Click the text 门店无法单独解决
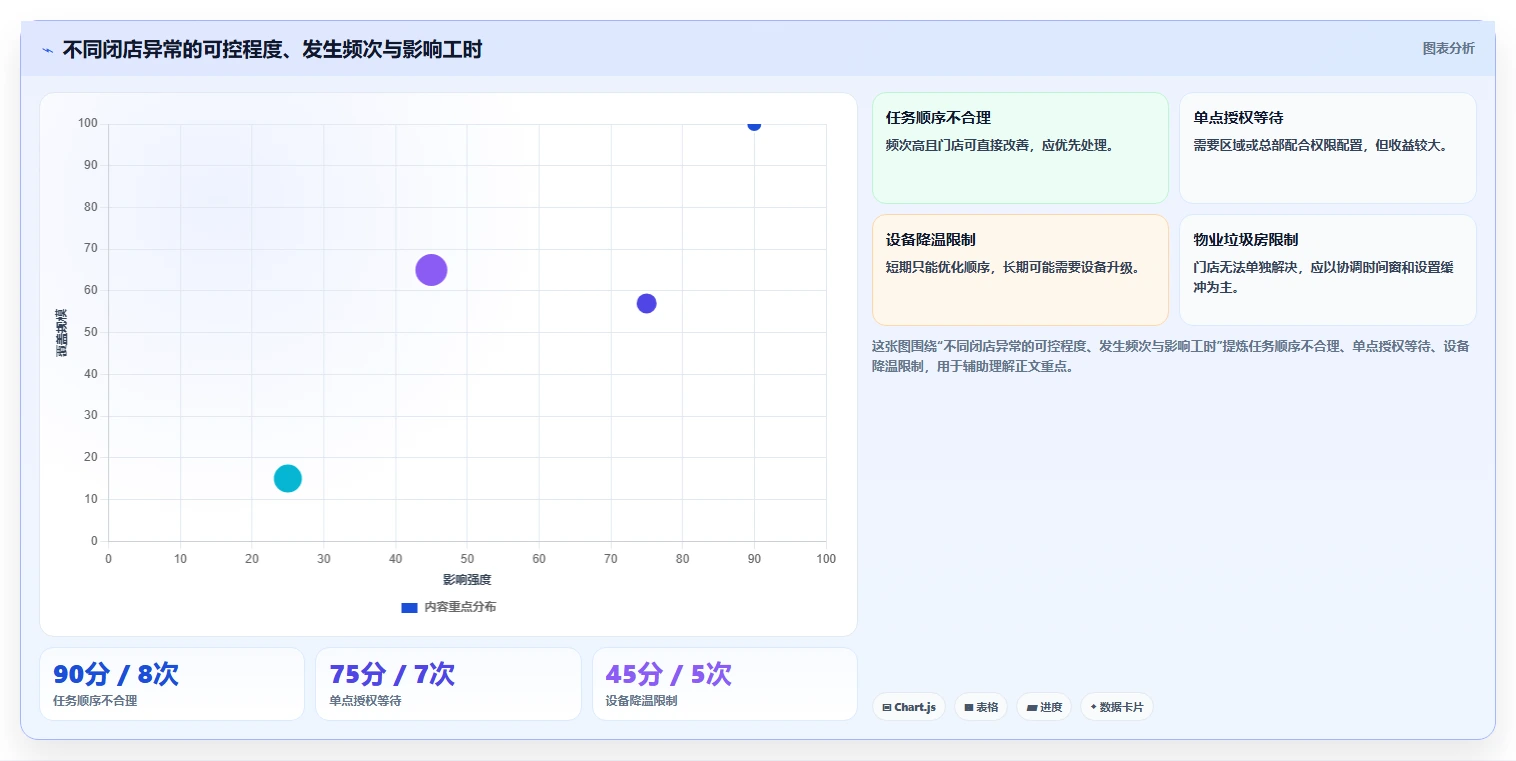Screen dimensions: 1516x761 (1245, 267)
